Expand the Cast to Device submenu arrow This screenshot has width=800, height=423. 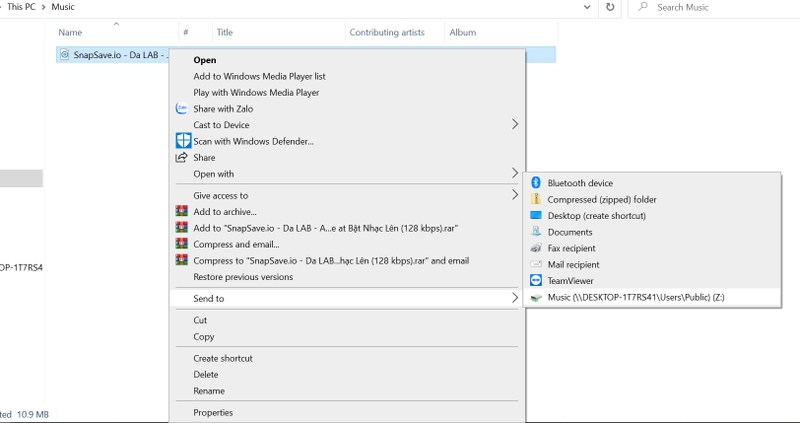coord(515,125)
